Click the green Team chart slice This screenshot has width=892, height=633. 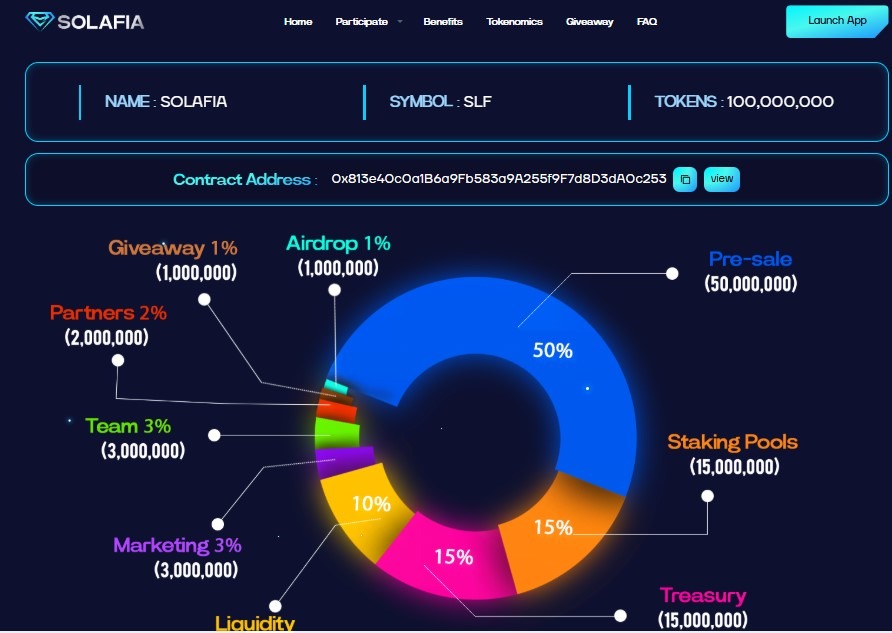336,432
